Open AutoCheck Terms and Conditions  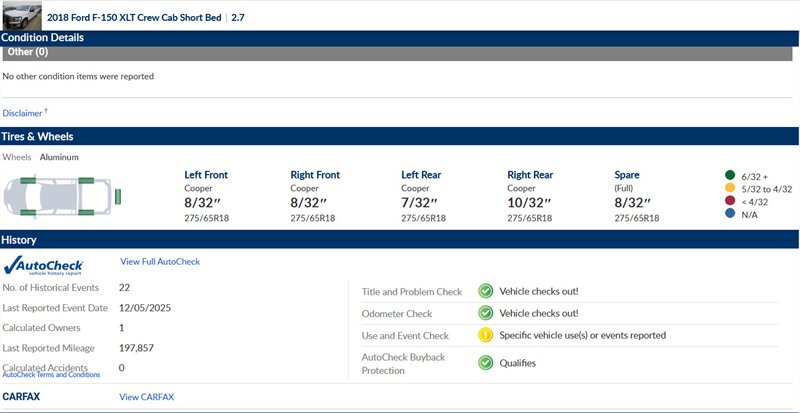click(51, 375)
